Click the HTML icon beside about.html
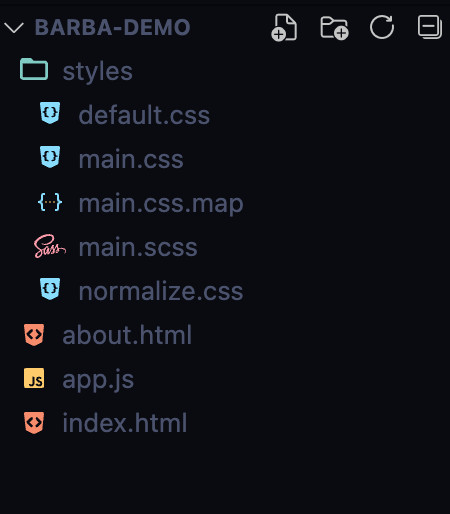This screenshot has height=514, width=450. click(x=34, y=335)
